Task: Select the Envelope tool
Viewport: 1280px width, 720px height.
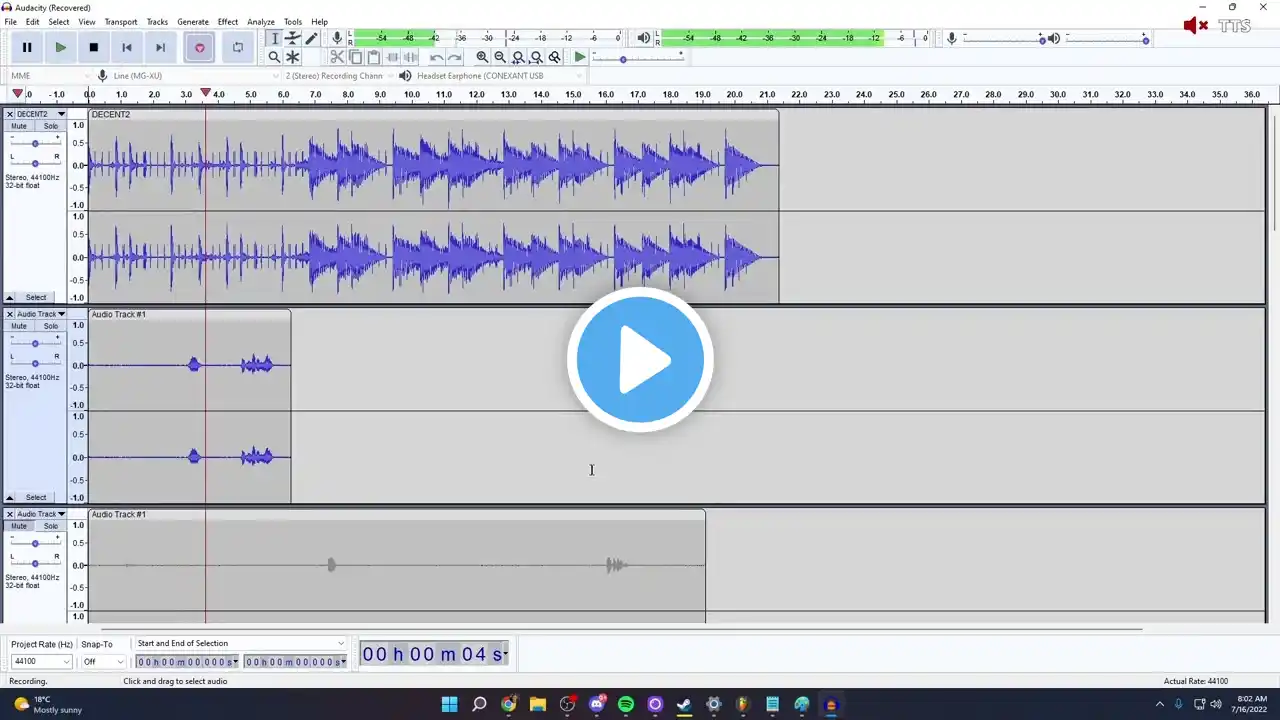Action: [293, 38]
